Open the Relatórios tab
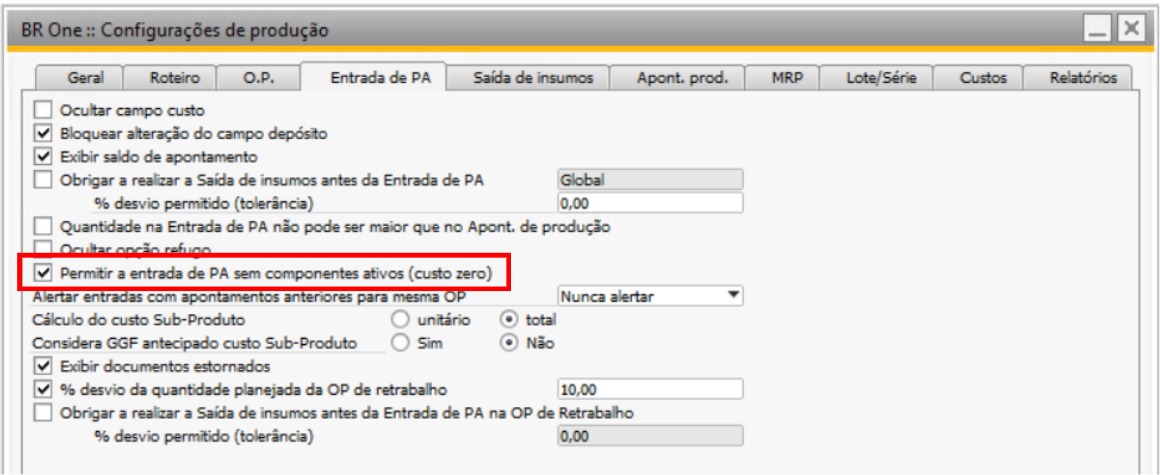Viewport: 1160px width, 475px height. coord(1082,78)
